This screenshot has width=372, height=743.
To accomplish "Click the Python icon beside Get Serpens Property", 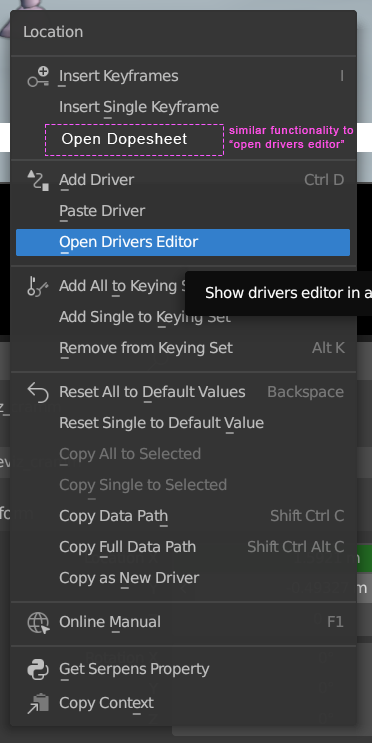I will click(38, 669).
